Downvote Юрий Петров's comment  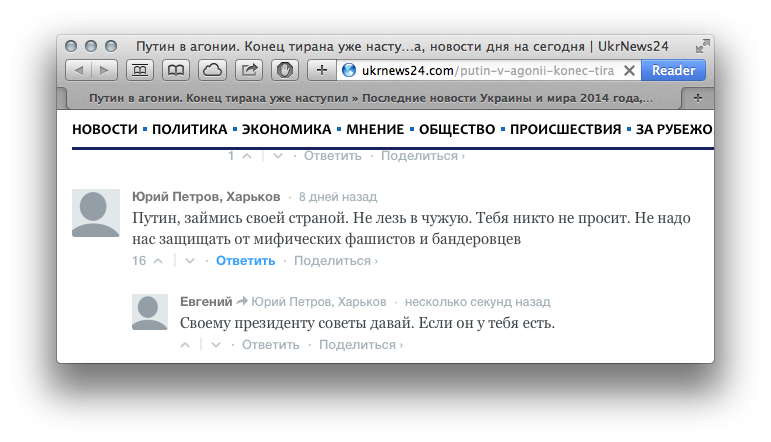tap(190, 261)
